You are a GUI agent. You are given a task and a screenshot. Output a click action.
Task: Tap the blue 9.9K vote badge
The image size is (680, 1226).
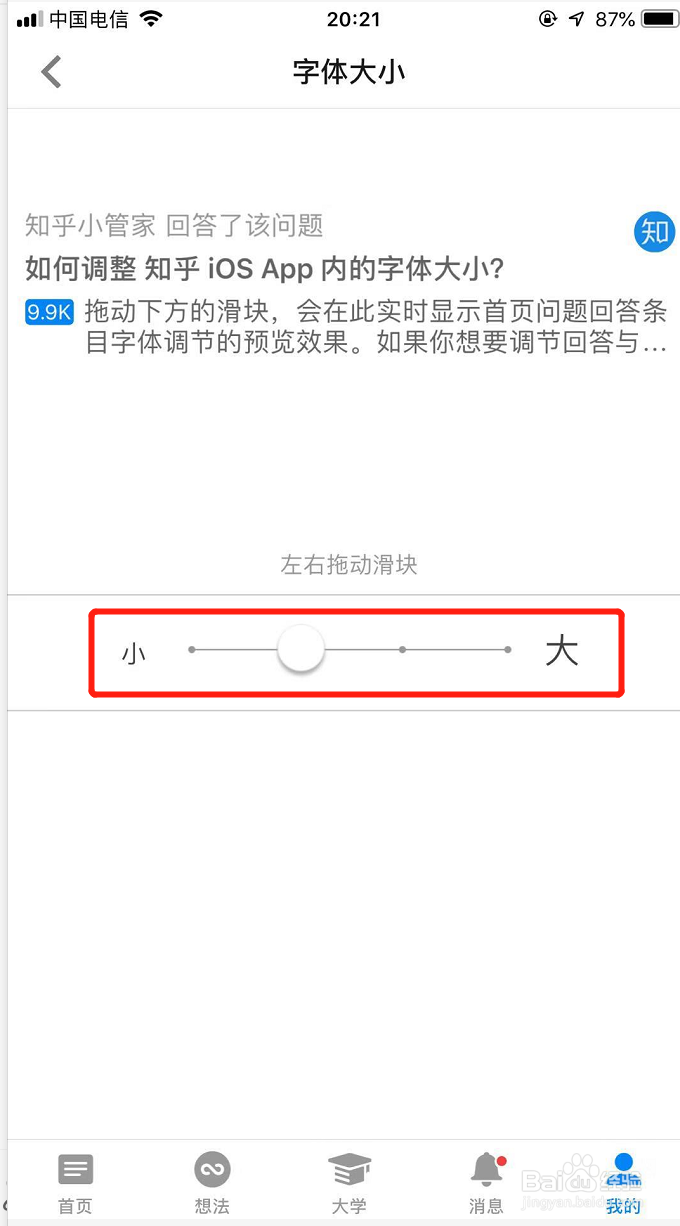(49, 312)
